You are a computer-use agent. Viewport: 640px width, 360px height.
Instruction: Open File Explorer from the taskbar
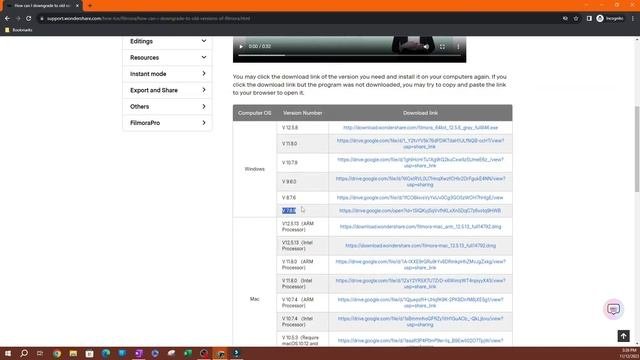(x=73, y=353)
